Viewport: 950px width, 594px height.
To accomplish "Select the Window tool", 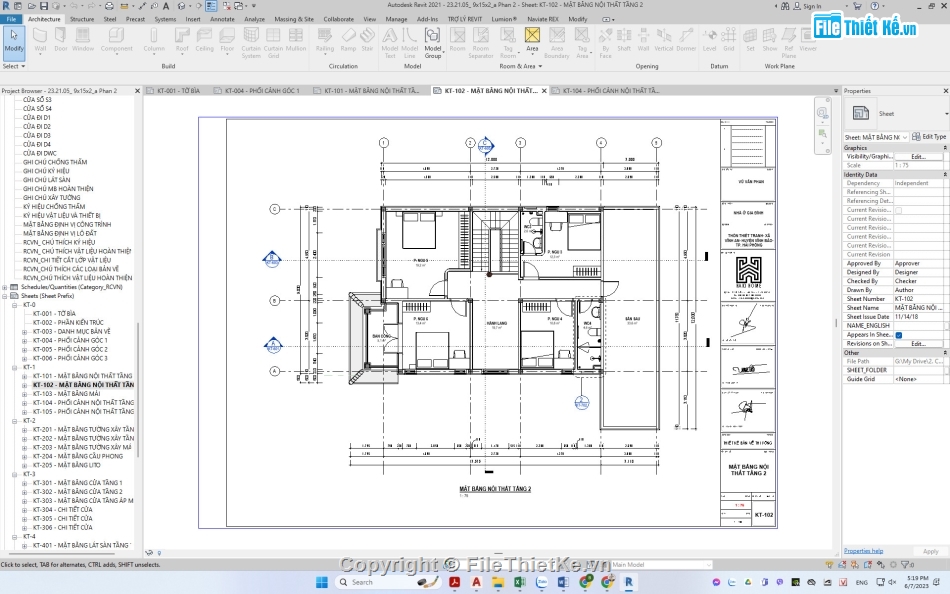I will [x=83, y=41].
